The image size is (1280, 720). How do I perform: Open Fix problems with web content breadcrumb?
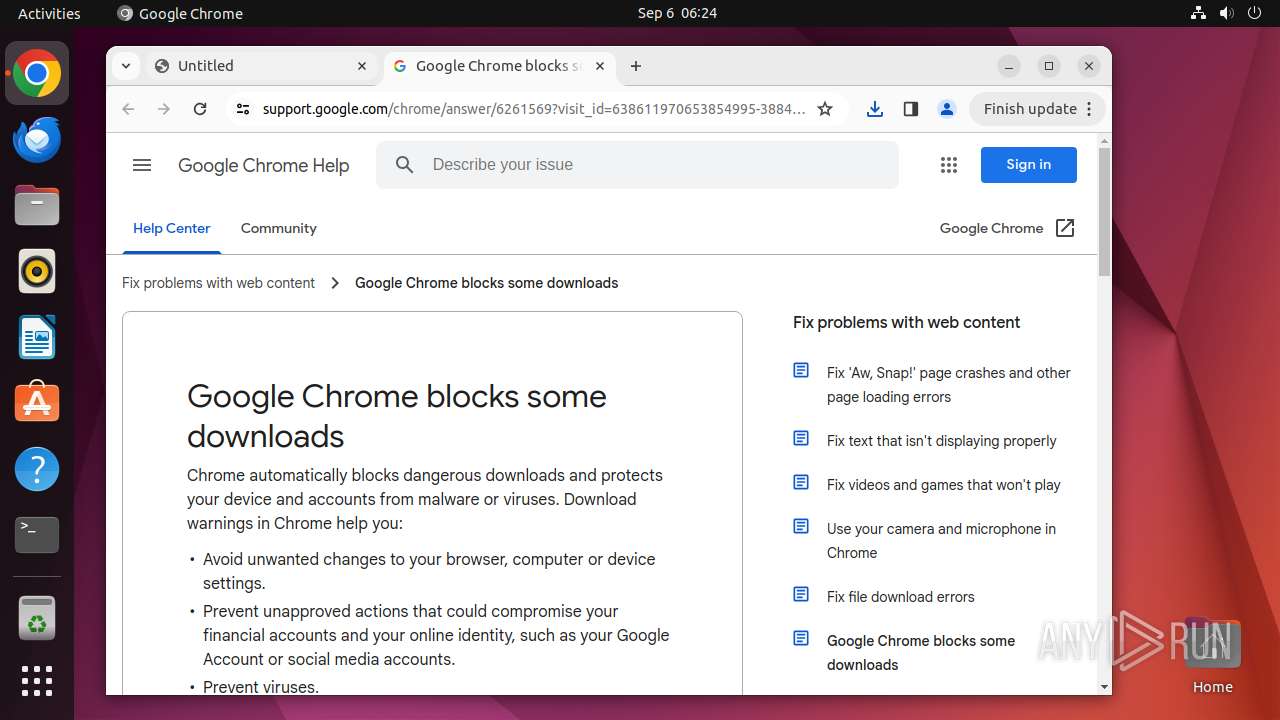[x=218, y=283]
